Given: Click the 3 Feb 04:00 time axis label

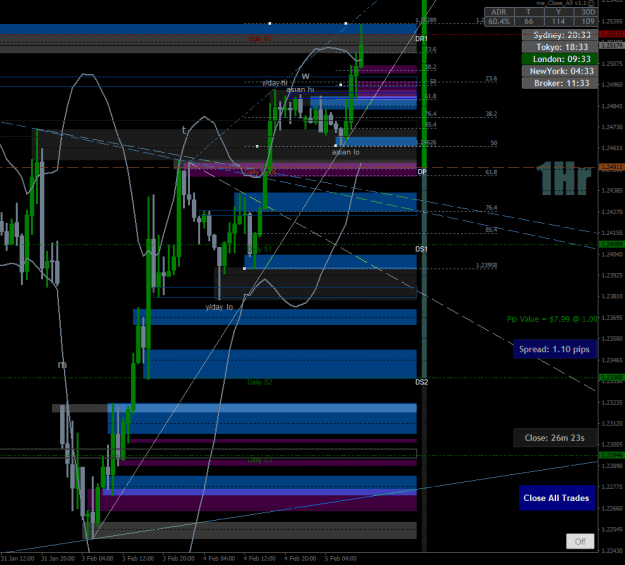Looking at the screenshot, I should [x=98, y=558].
